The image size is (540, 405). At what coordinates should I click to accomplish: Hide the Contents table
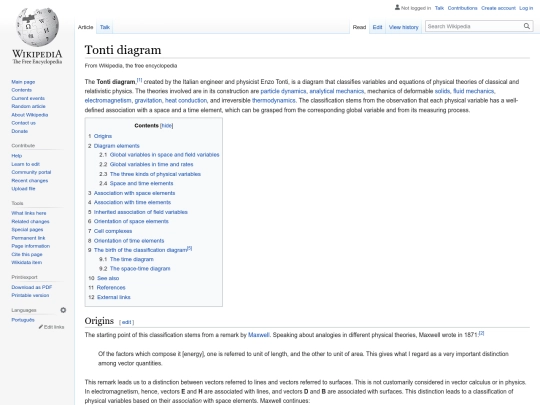tap(167, 126)
